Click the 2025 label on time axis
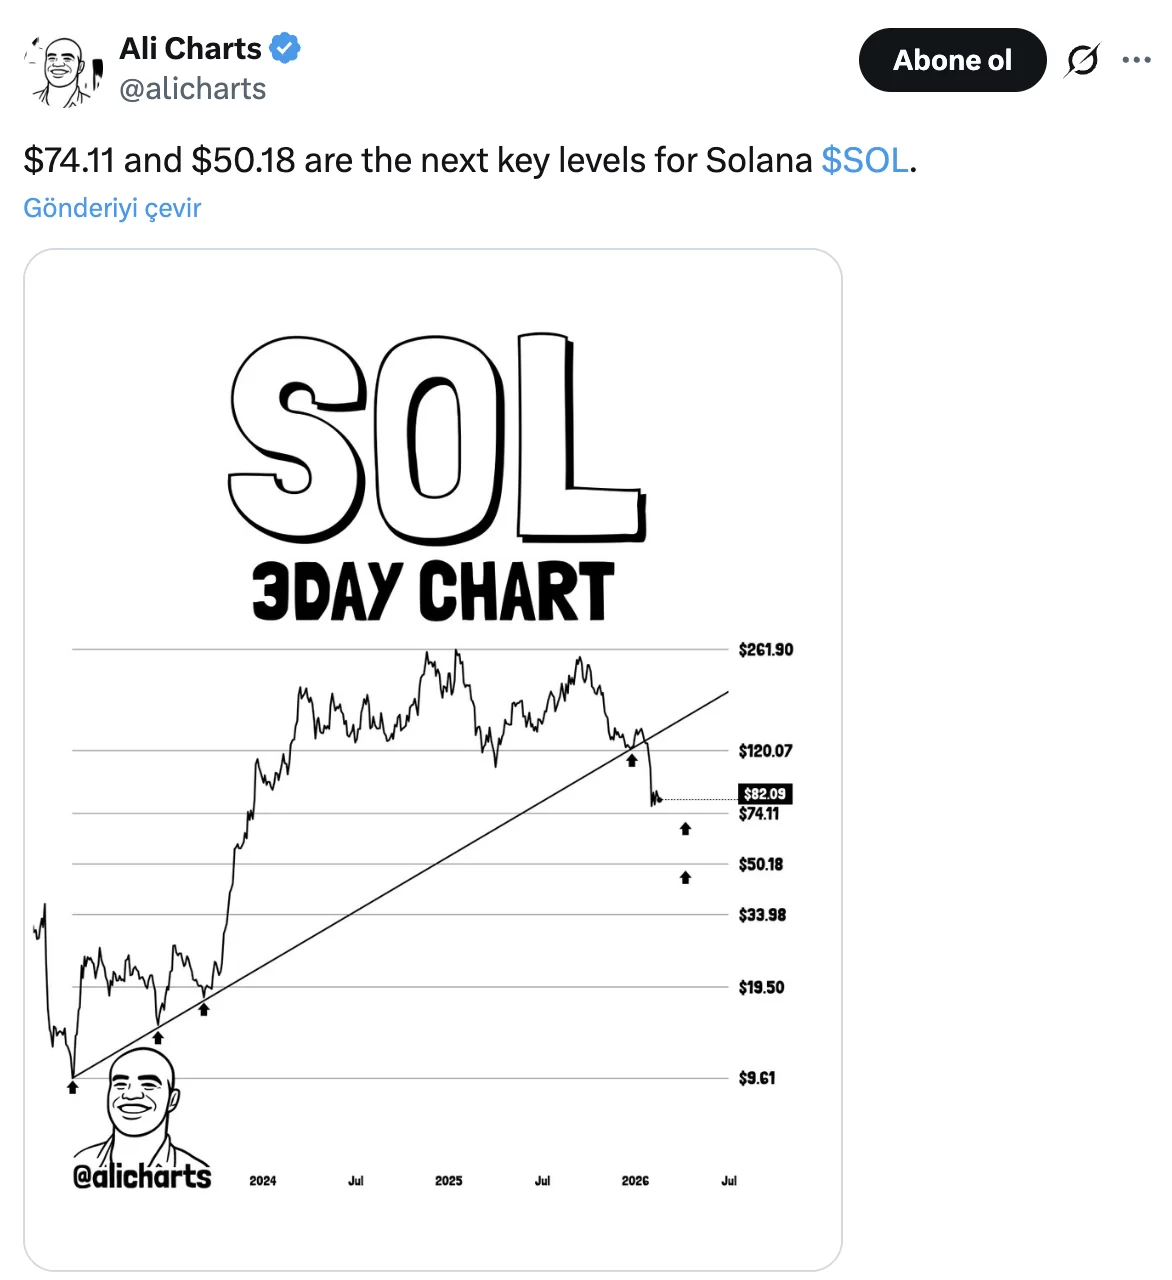 tap(449, 1181)
